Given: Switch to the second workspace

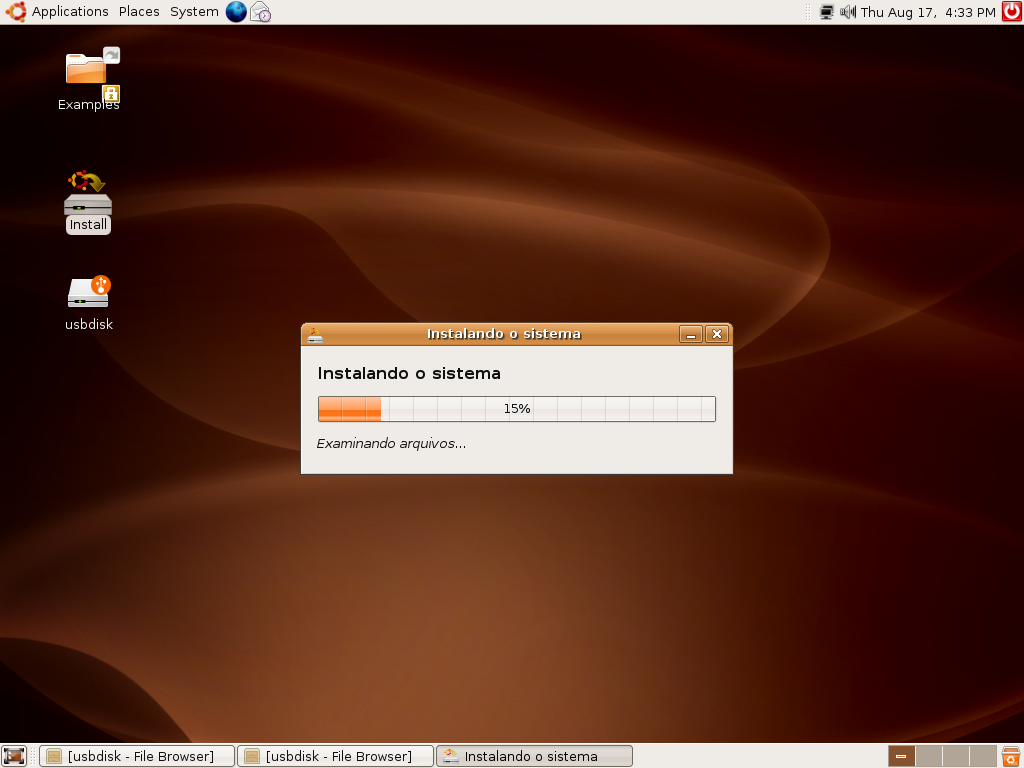Looking at the screenshot, I should point(929,756).
